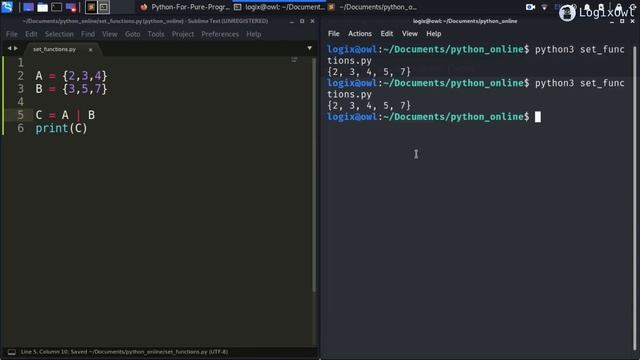
Task: Open Sublime Text Find menu
Action: click(x=88, y=34)
